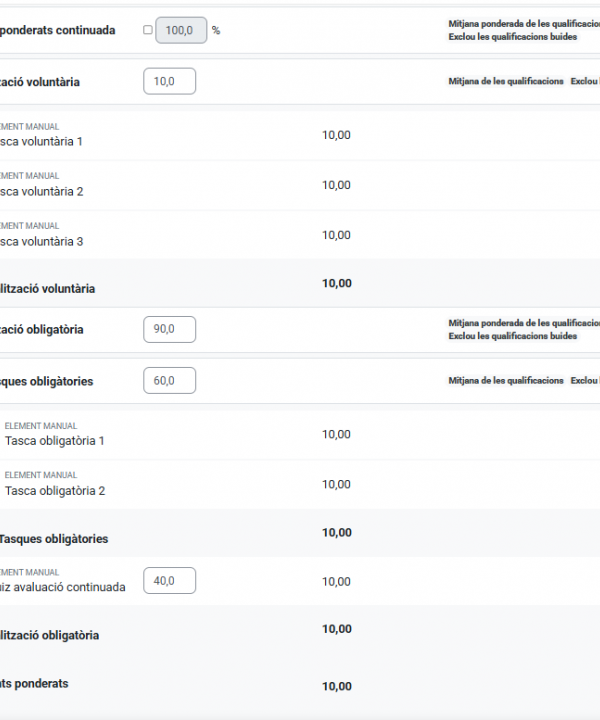This screenshot has width=600, height=720.
Task: Click the disabled 100,0 percent weight field
Action: pyautogui.click(x=181, y=30)
